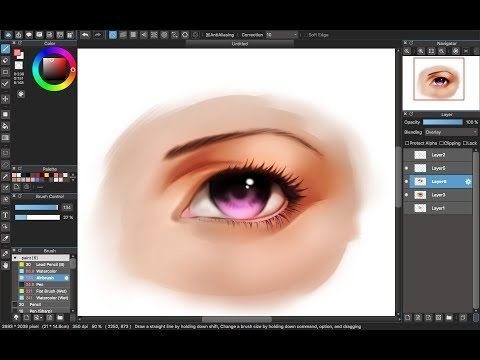The image size is (480, 360).
Task: Open the Blending mode dropdown
Action: point(451,132)
